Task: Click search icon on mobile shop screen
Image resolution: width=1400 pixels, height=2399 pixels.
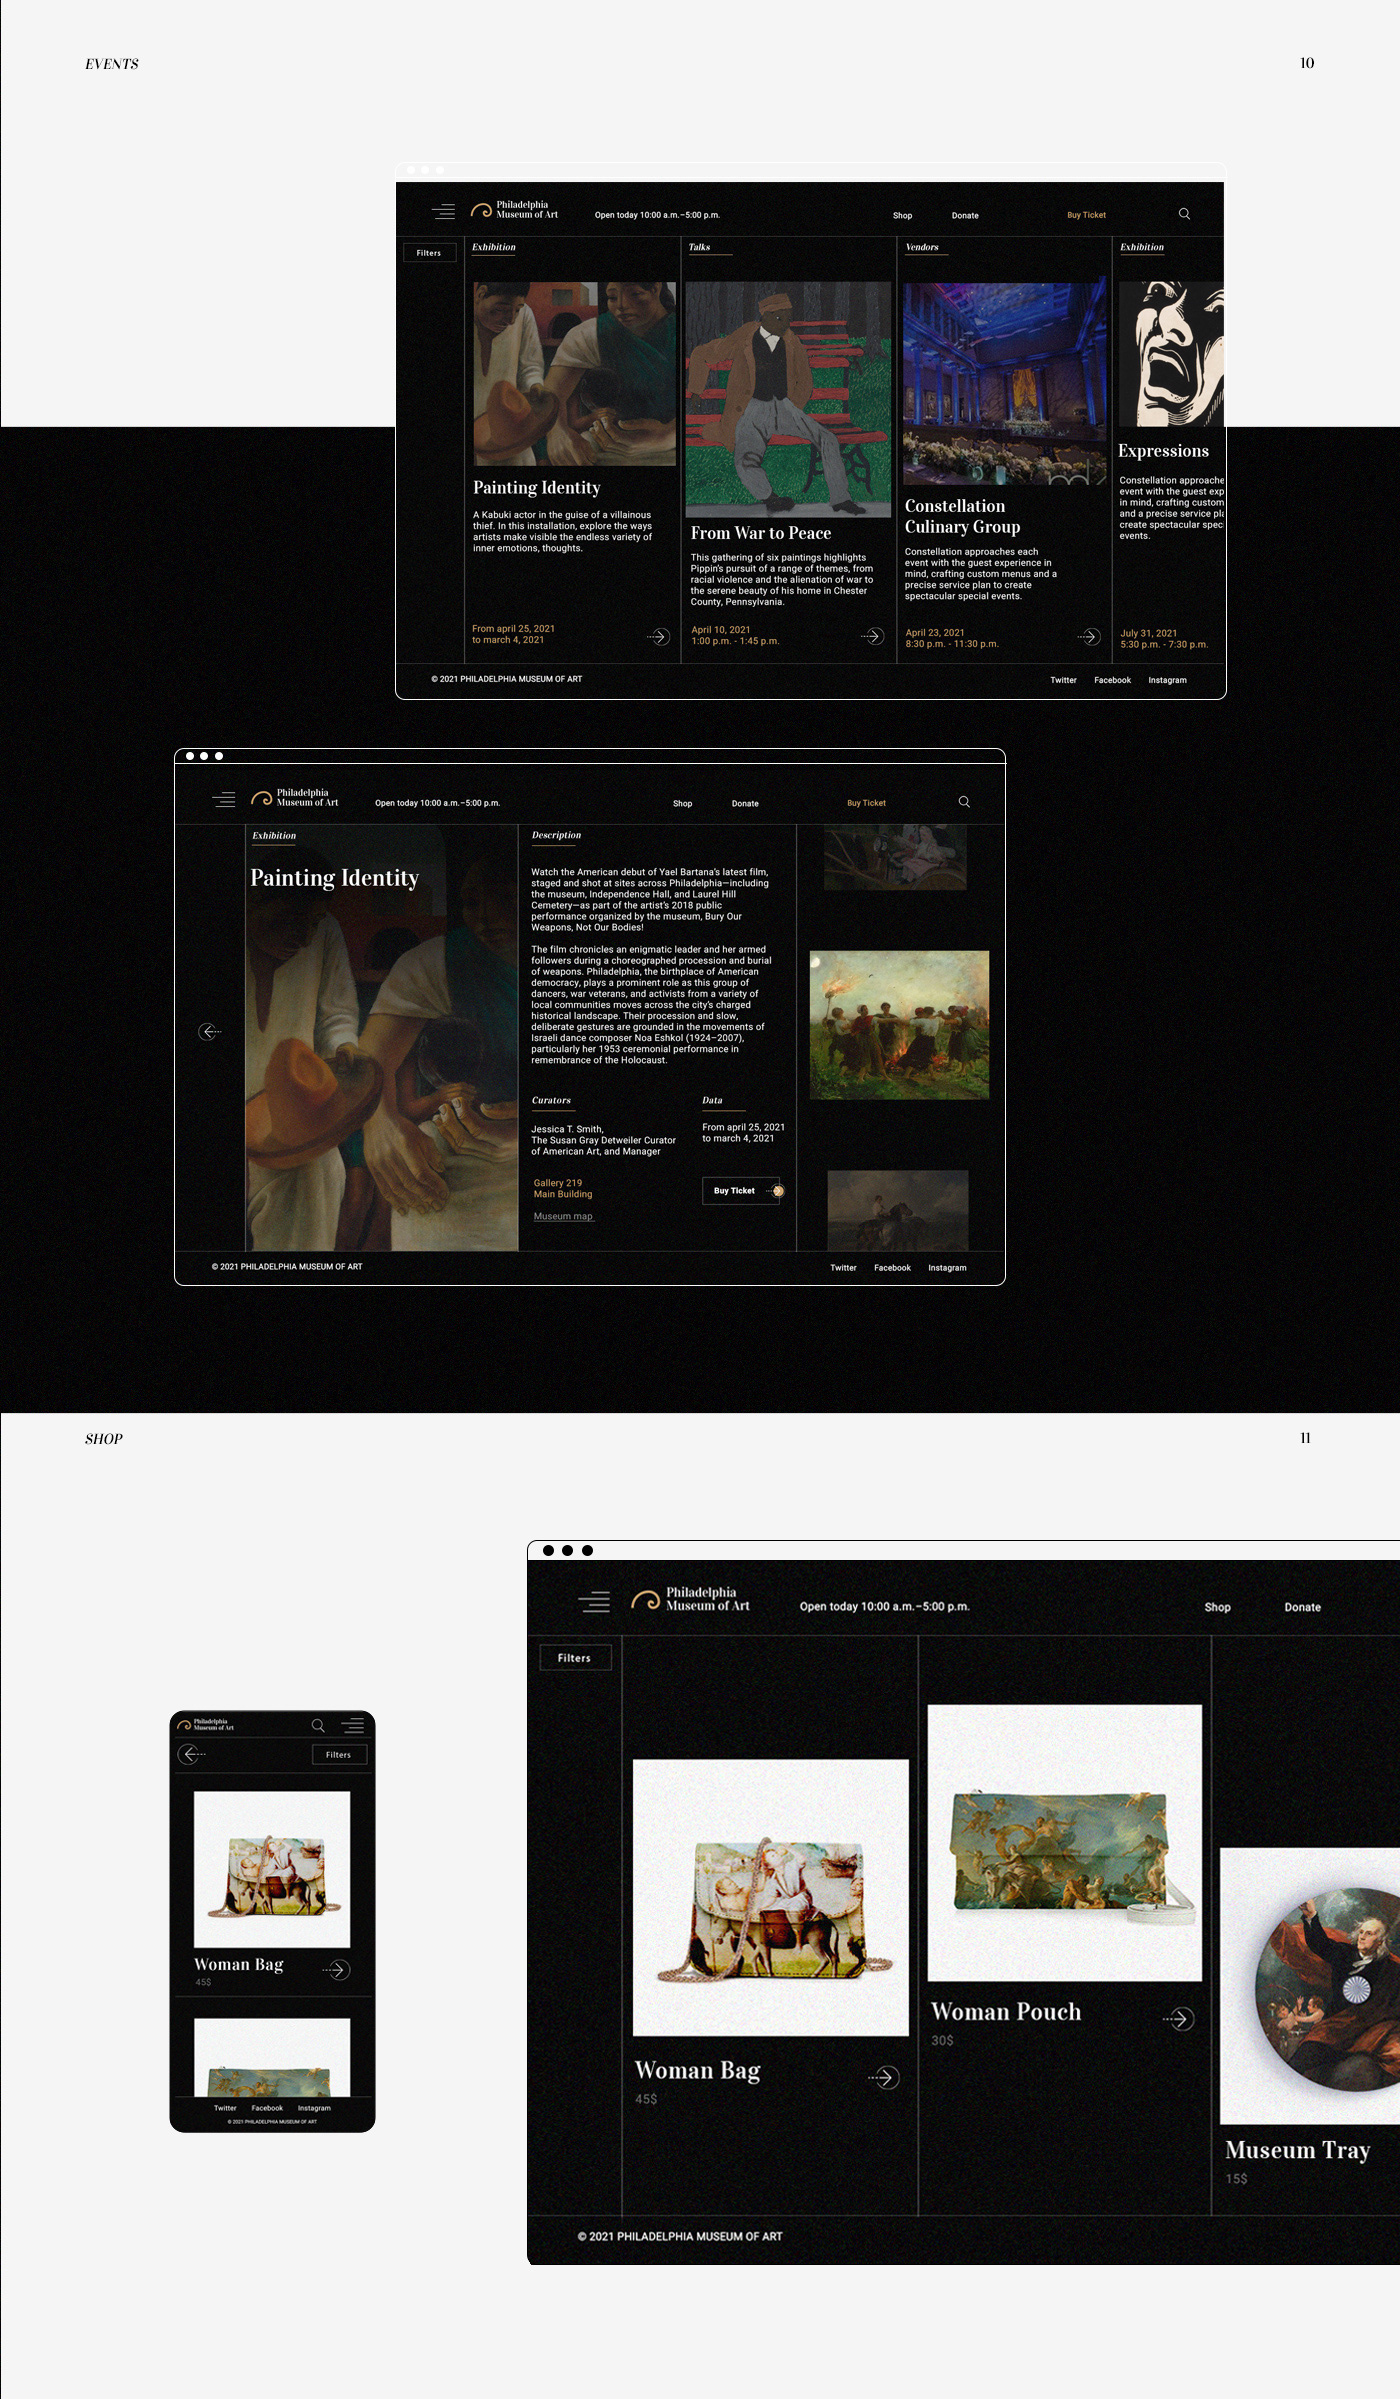Action: 318,1725
